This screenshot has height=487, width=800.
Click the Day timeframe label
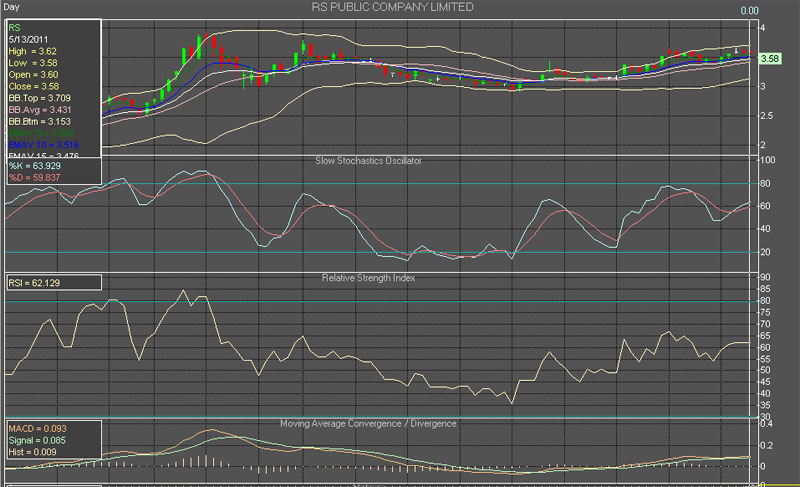tap(11, 7)
